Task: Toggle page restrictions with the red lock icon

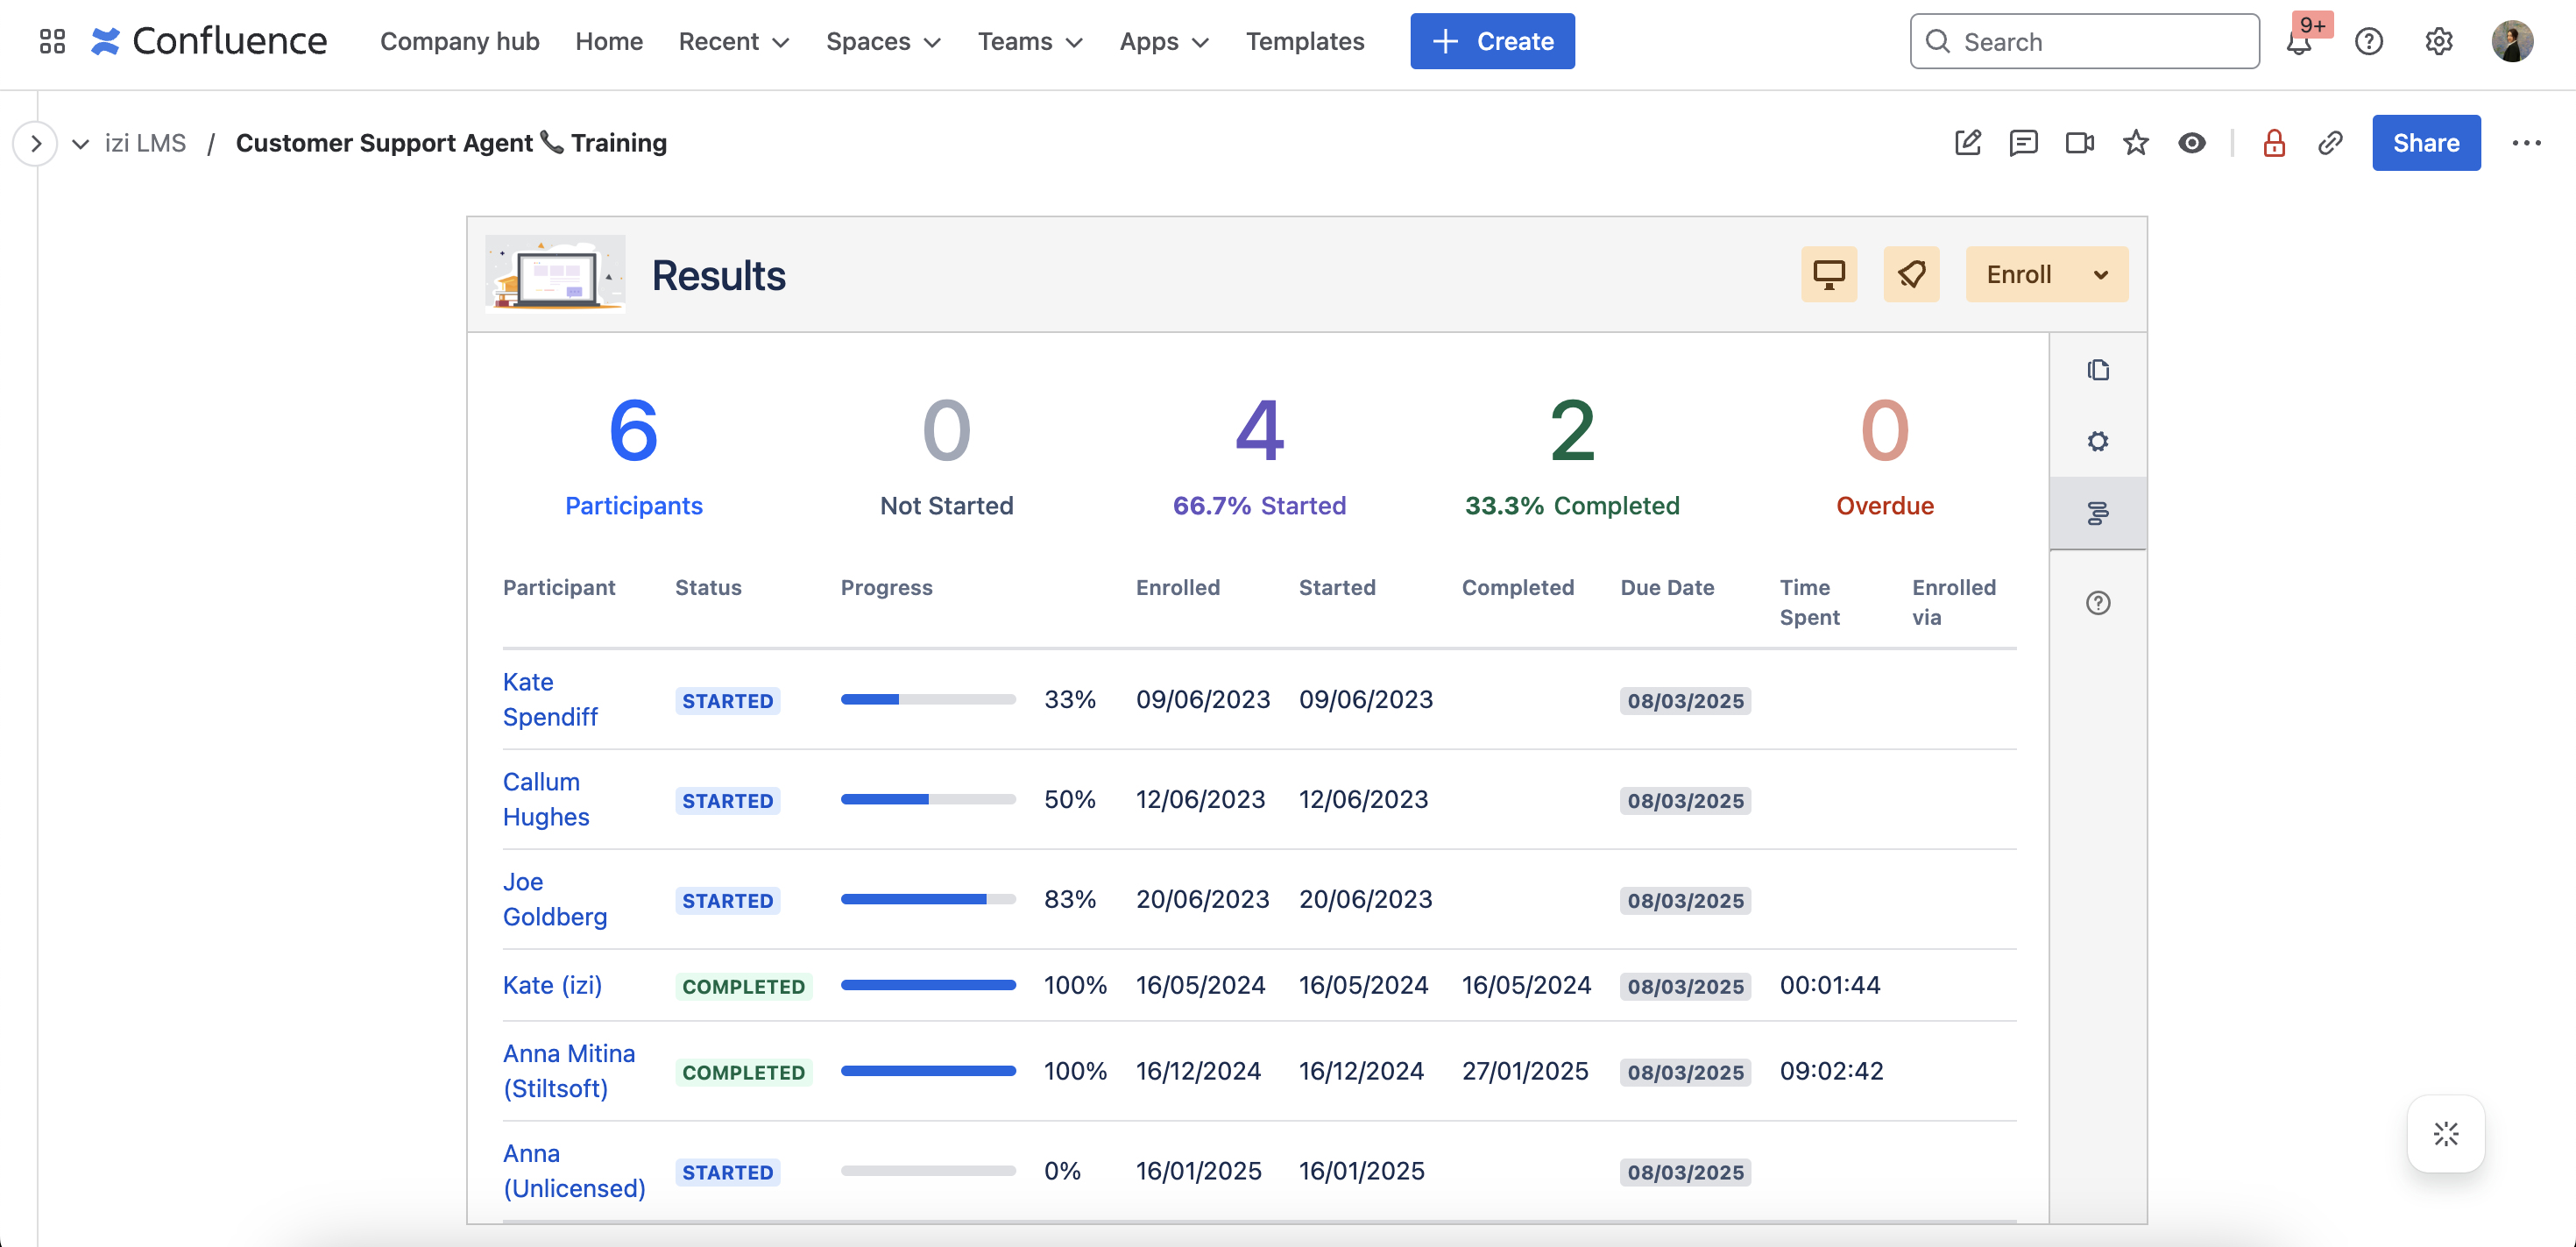Action: pos(2273,143)
